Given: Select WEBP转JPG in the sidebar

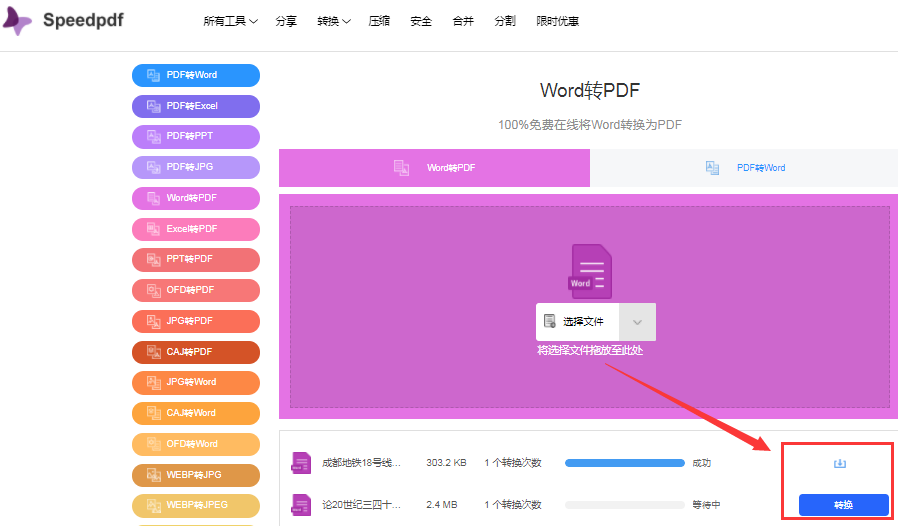Looking at the screenshot, I should point(196,475).
